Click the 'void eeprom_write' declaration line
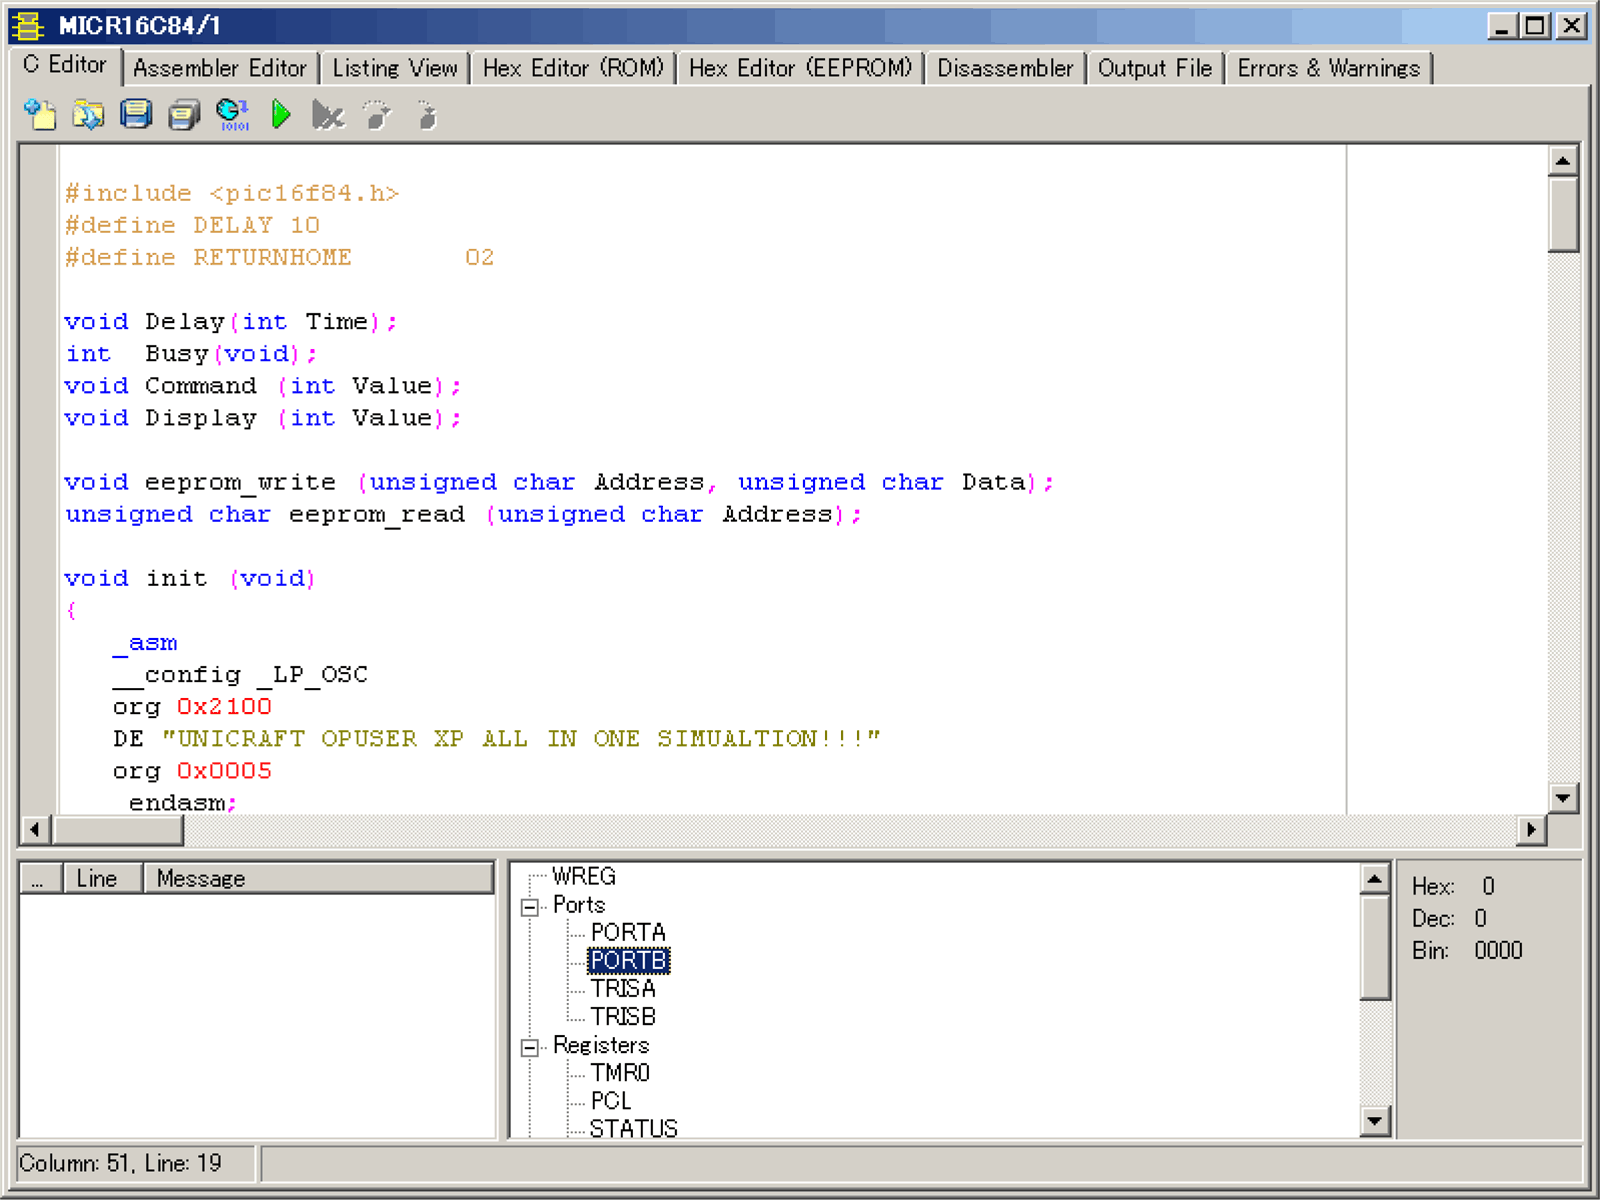Viewport: 1600px width, 1200px height. pos(559,482)
